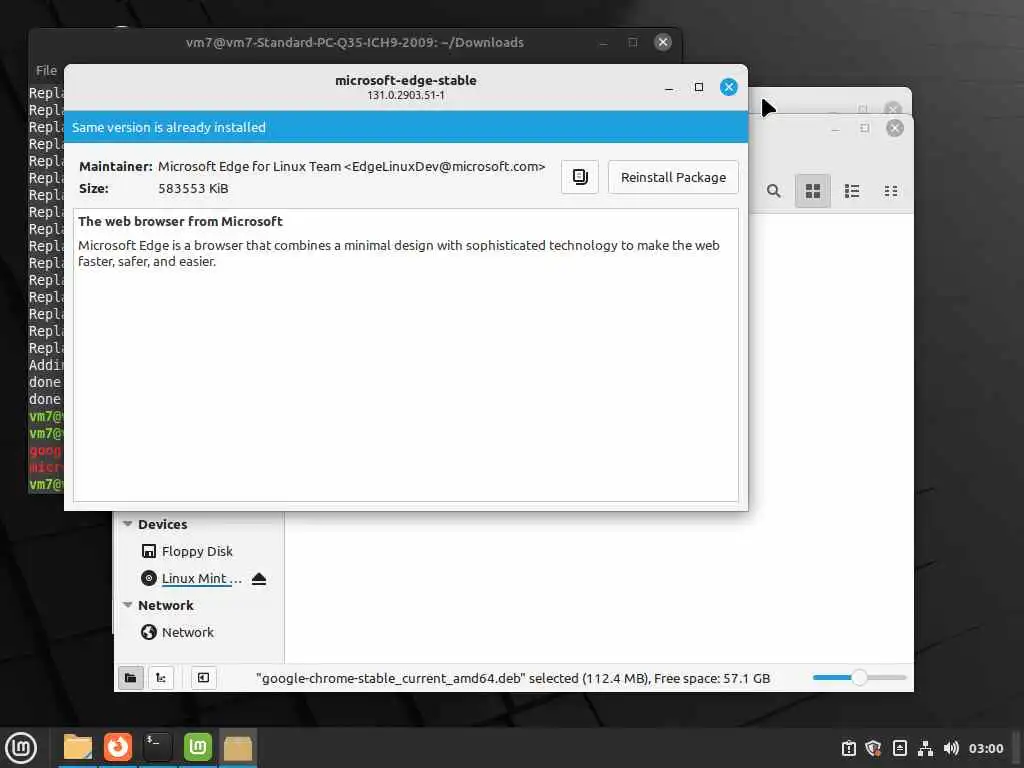
Task: Open the update manager shield tray icon
Action: point(873,748)
